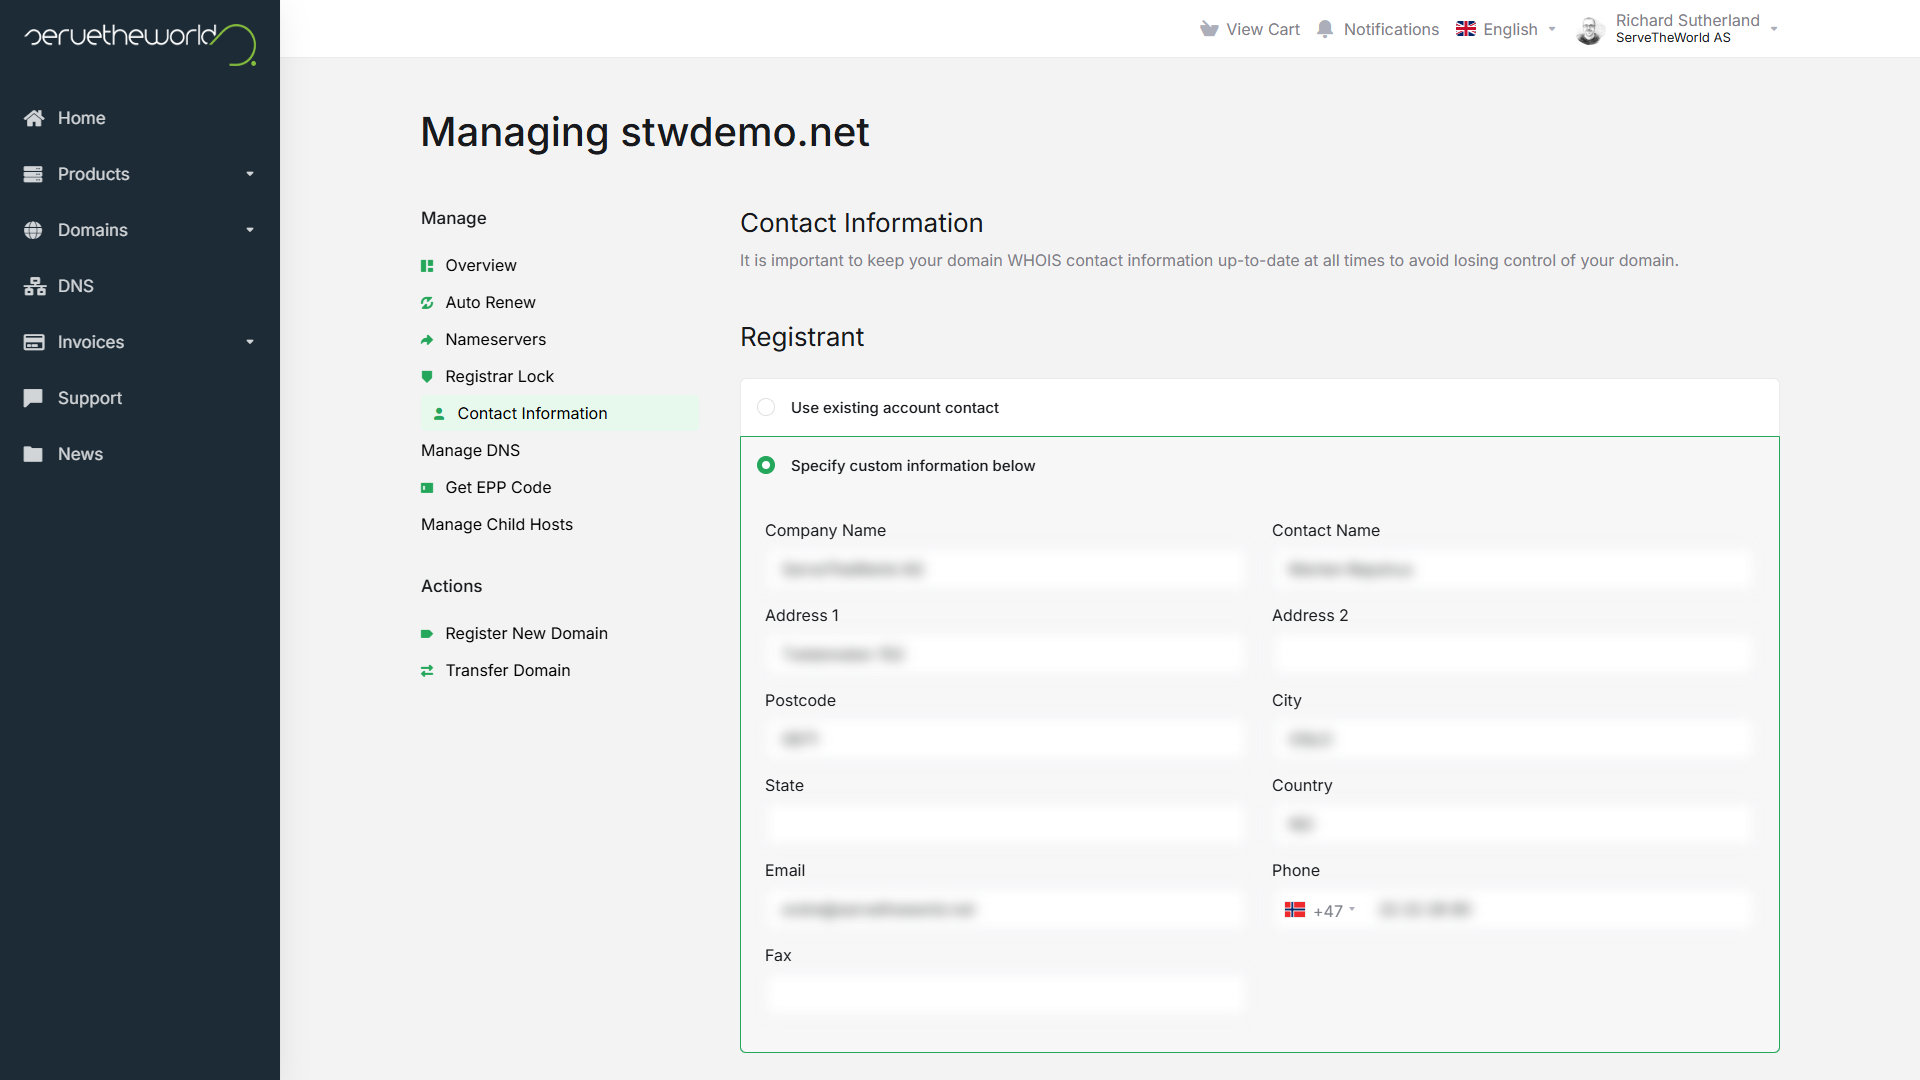Go to the Auto Renew section
The width and height of the screenshot is (1920, 1080).
pos(490,302)
